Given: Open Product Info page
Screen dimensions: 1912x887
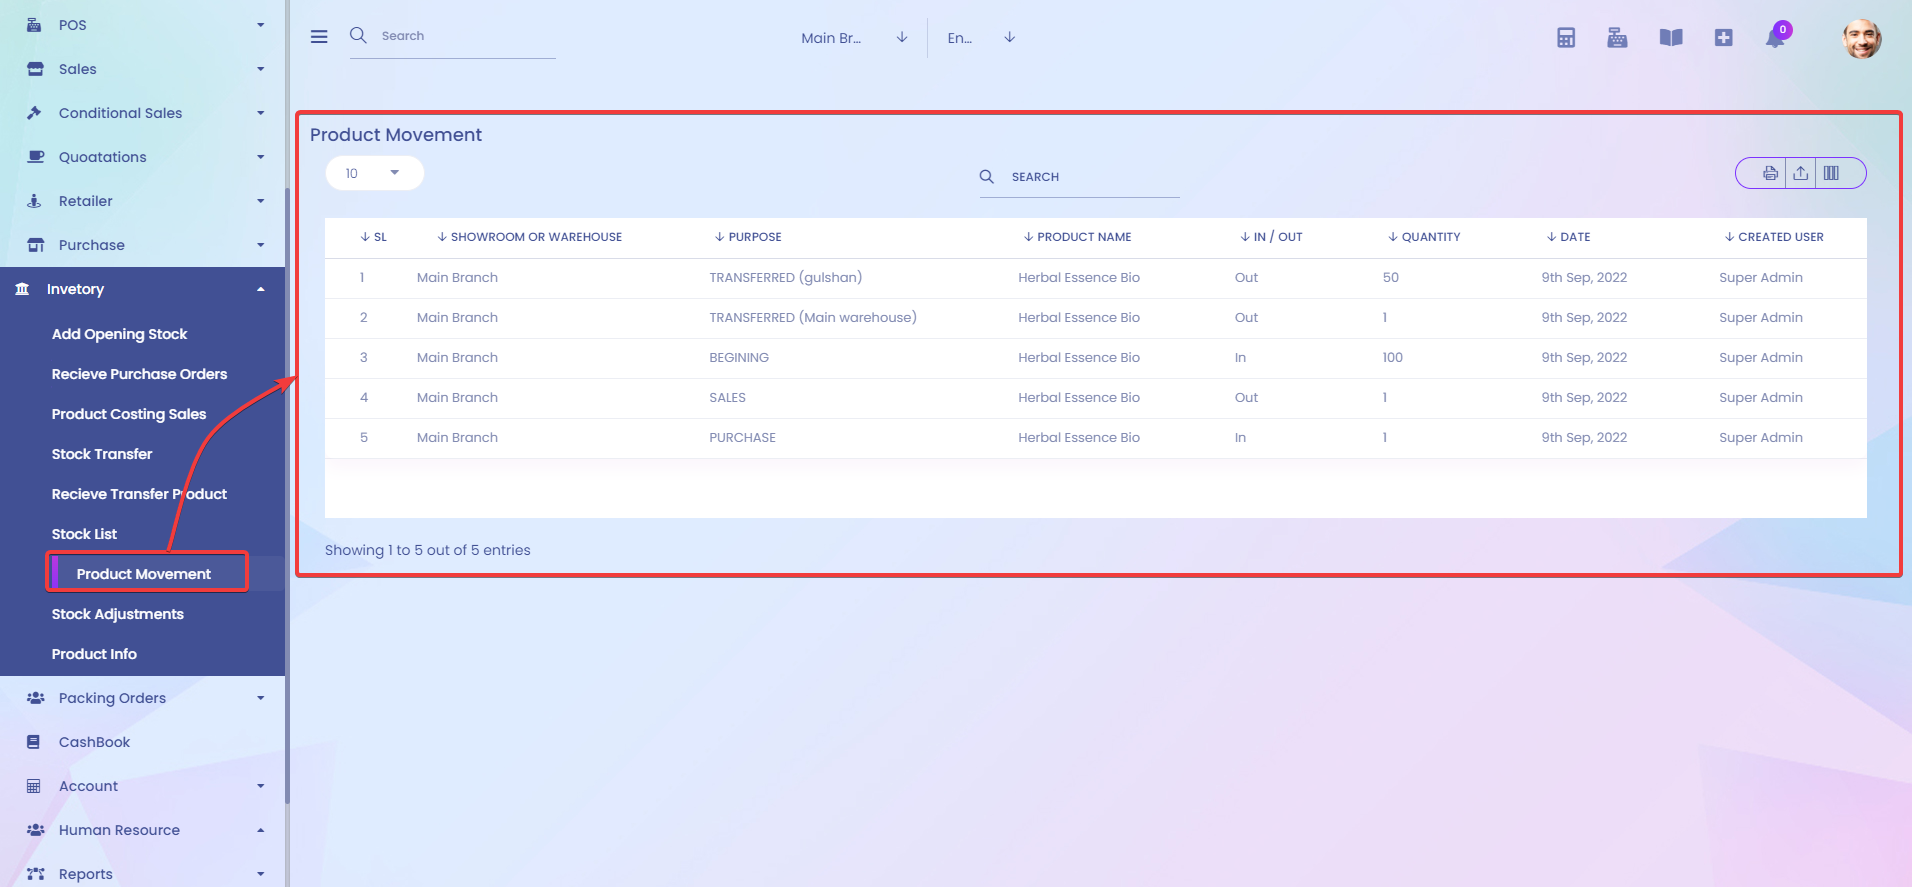Looking at the screenshot, I should pos(94,654).
